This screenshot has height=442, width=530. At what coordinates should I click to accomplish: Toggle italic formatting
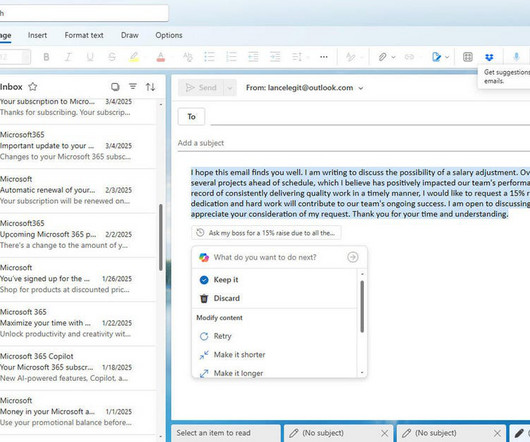pyautogui.click(x=68, y=57)
